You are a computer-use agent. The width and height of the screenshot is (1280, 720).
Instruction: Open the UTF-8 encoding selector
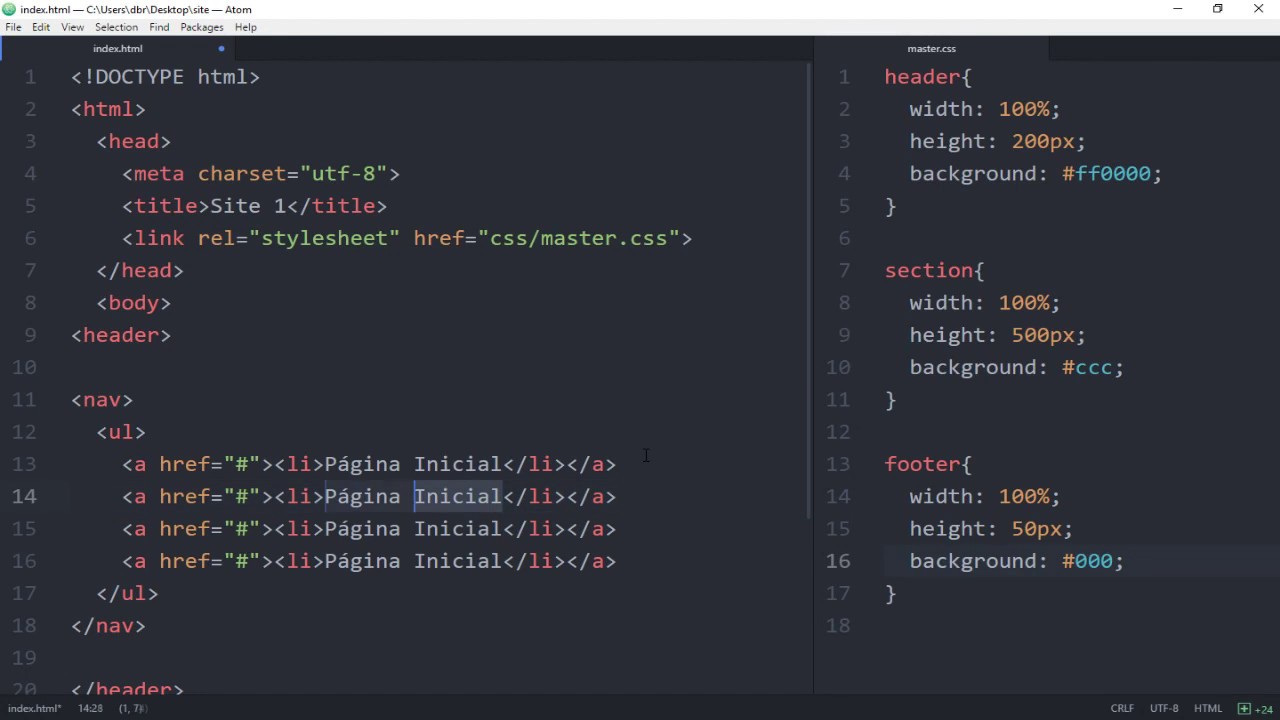tap(1163, 708)
